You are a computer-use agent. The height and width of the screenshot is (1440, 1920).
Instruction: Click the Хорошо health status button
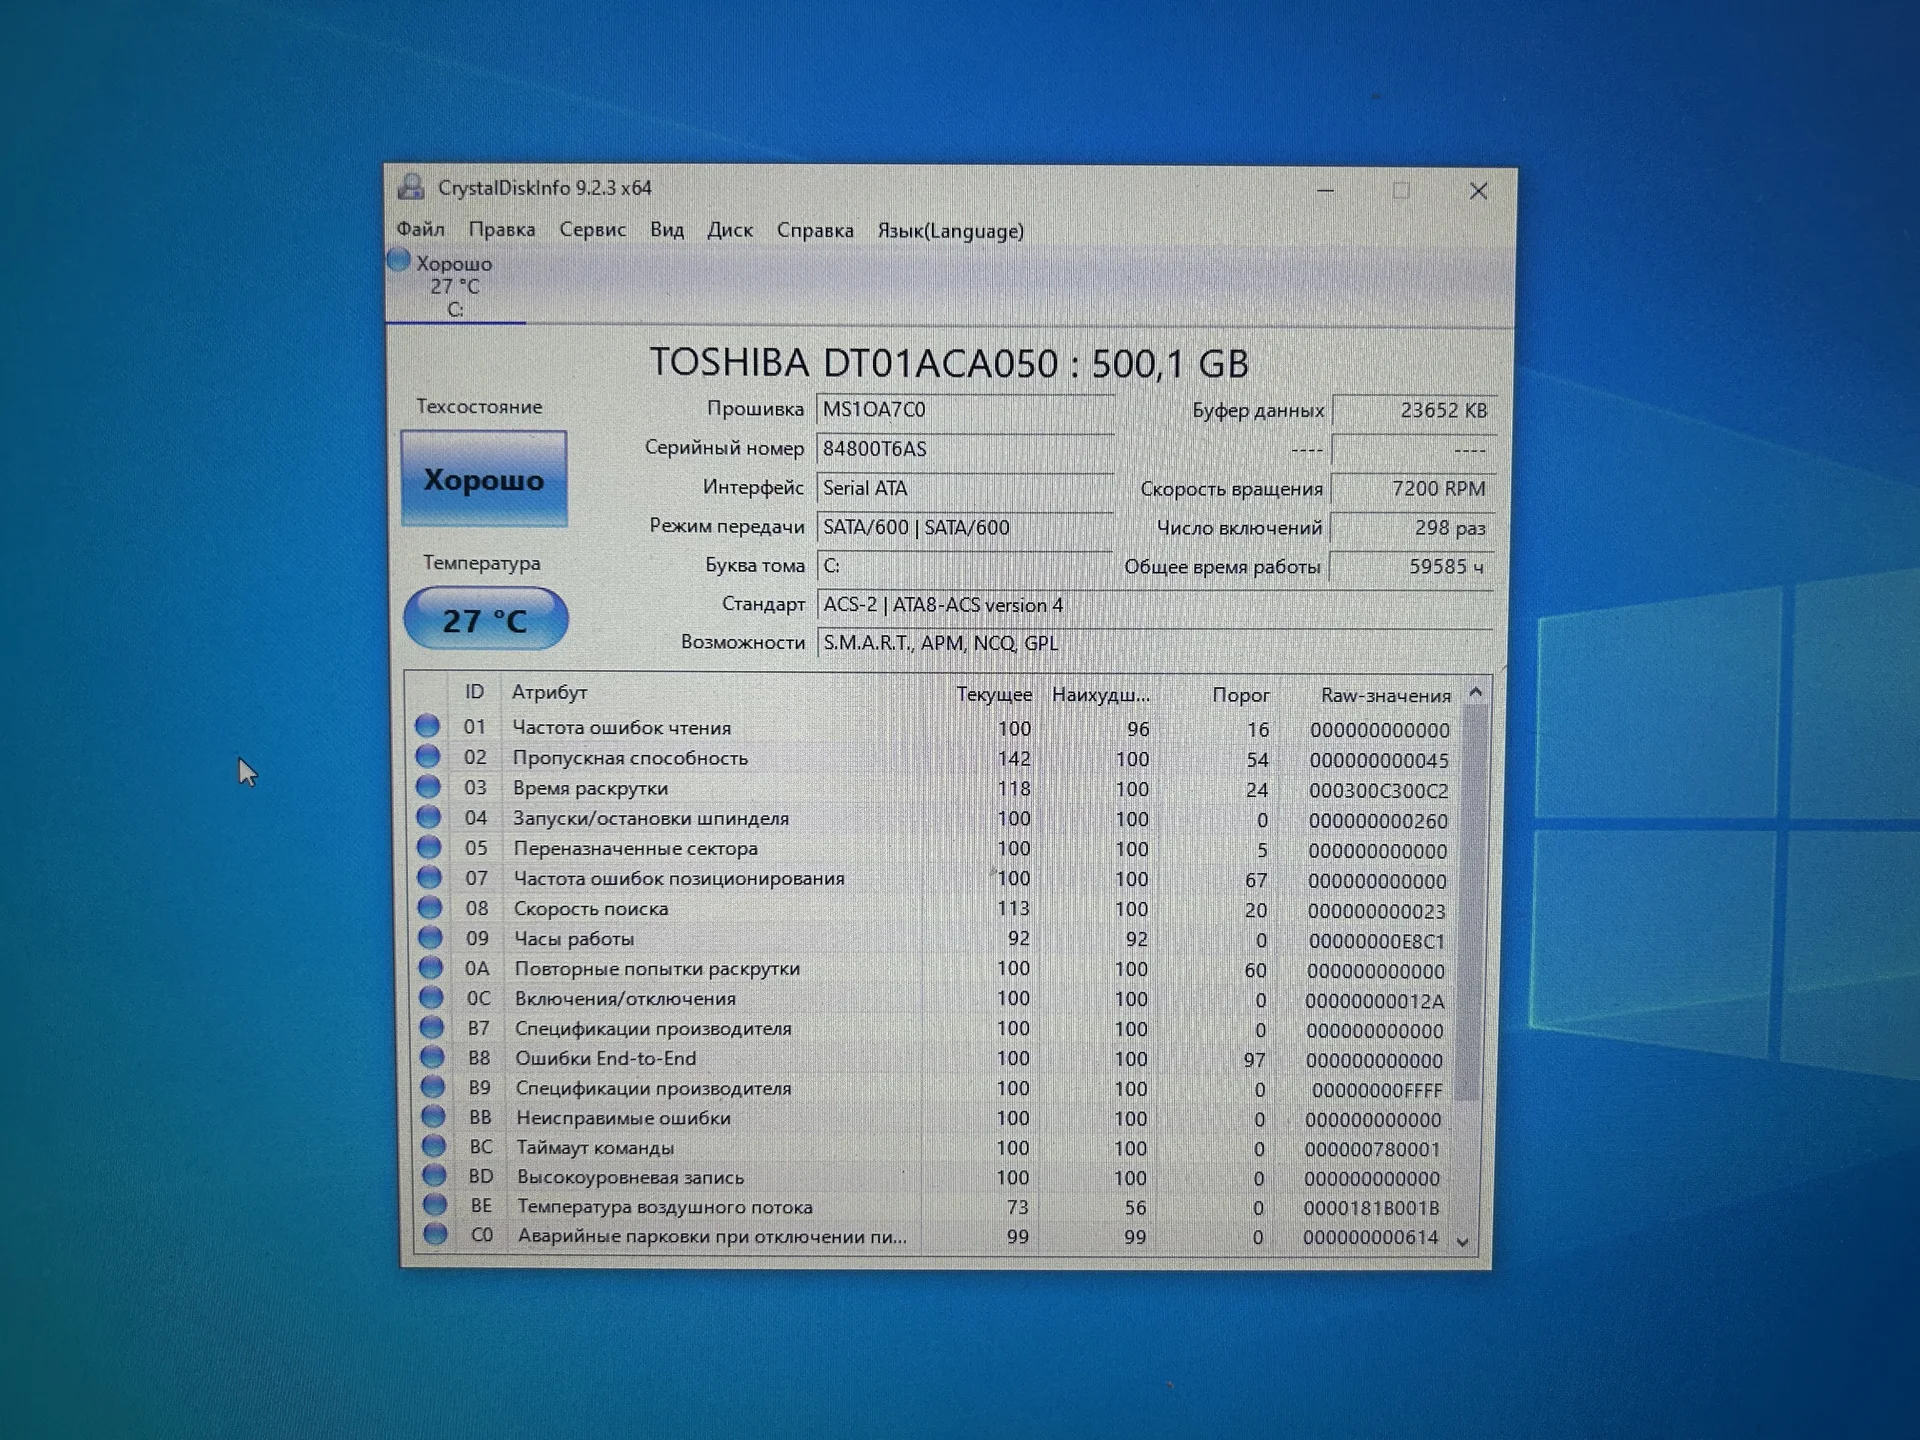click(484, 478)
